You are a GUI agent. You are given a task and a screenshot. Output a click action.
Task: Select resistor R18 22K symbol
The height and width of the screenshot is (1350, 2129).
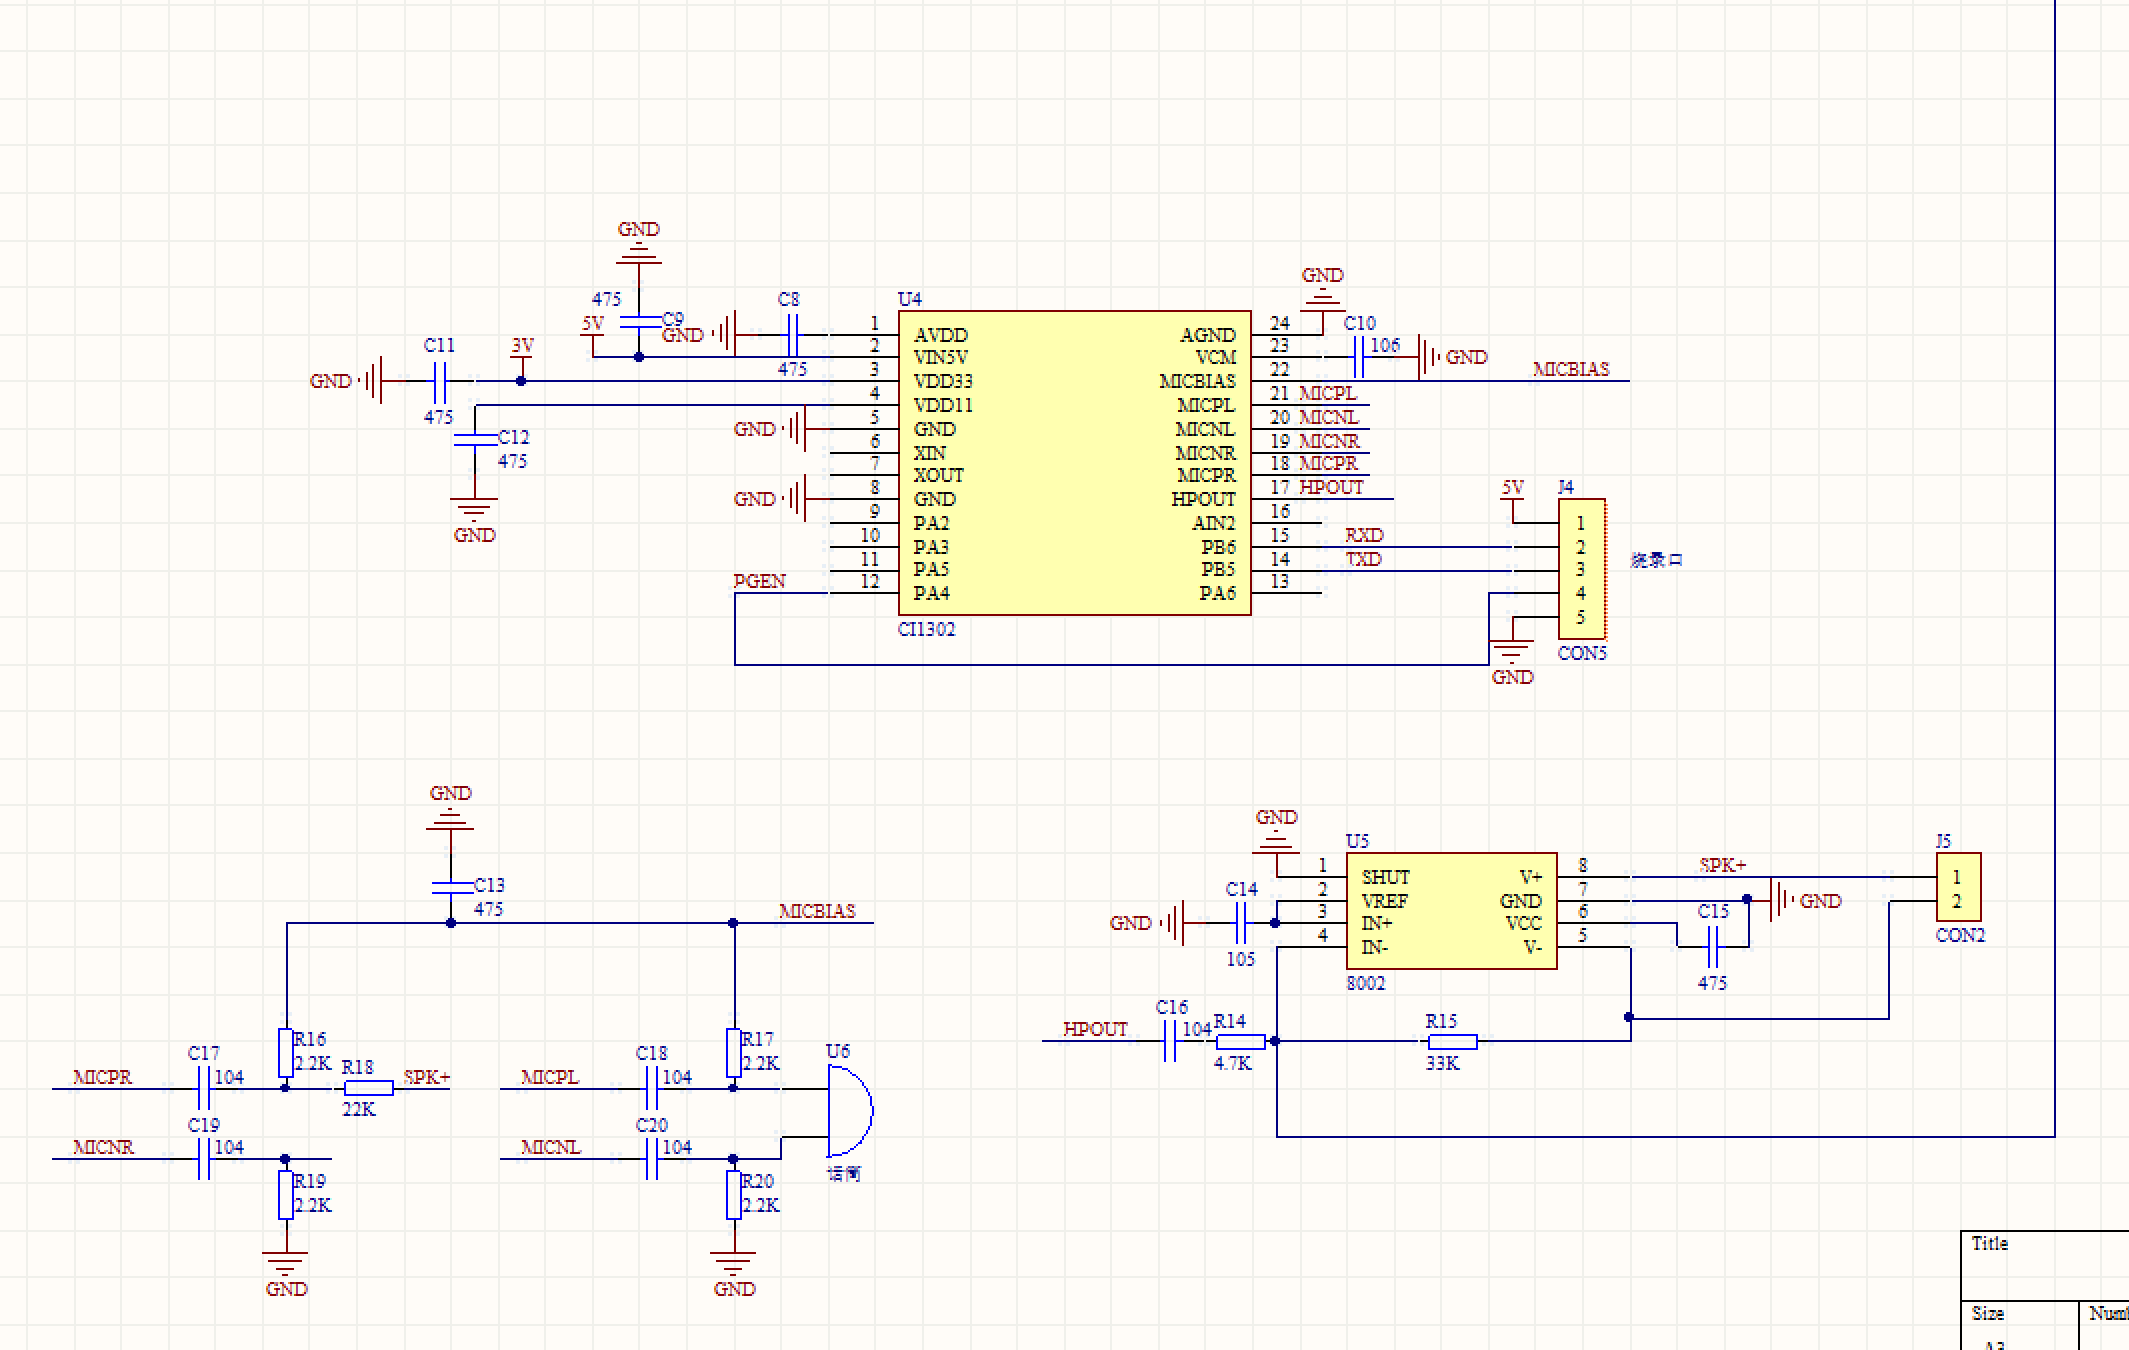point(368,1089)
